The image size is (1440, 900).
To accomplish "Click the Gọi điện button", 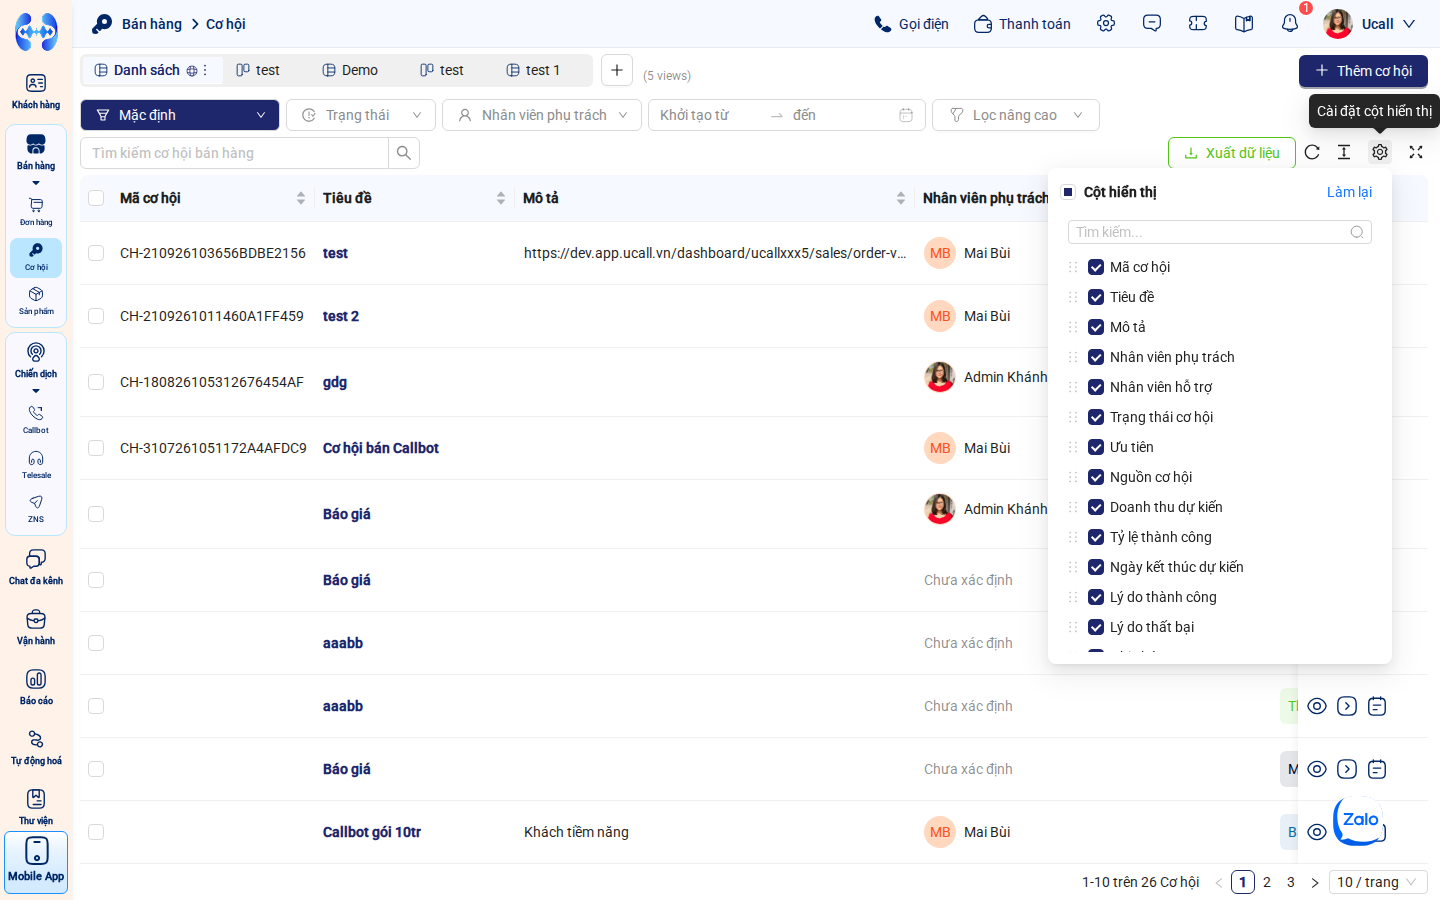I will (x=911, y=24).
